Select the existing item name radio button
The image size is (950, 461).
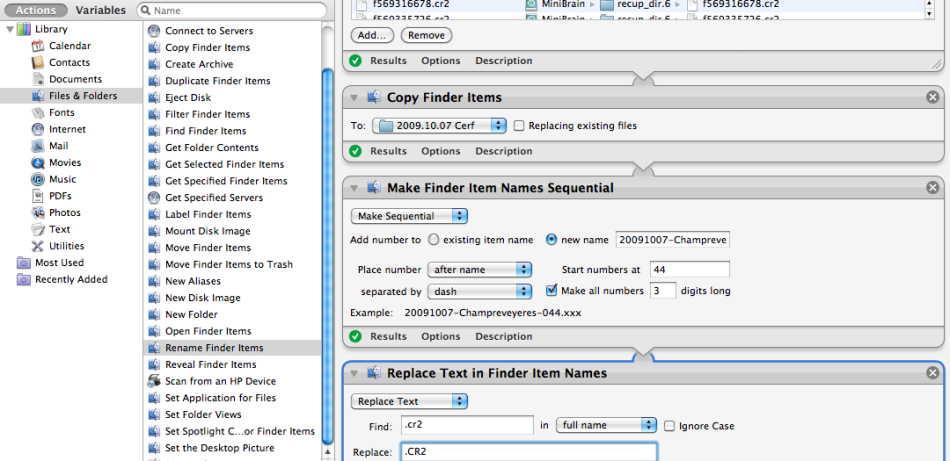433,240
